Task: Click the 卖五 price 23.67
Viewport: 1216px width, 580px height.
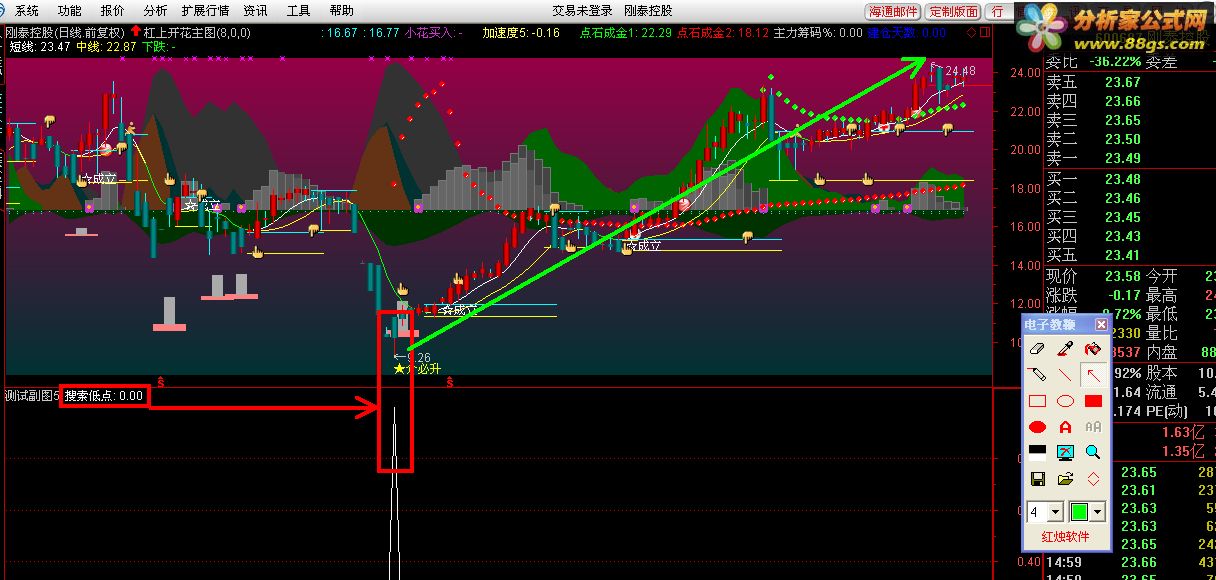Action: pos(1123,83)
